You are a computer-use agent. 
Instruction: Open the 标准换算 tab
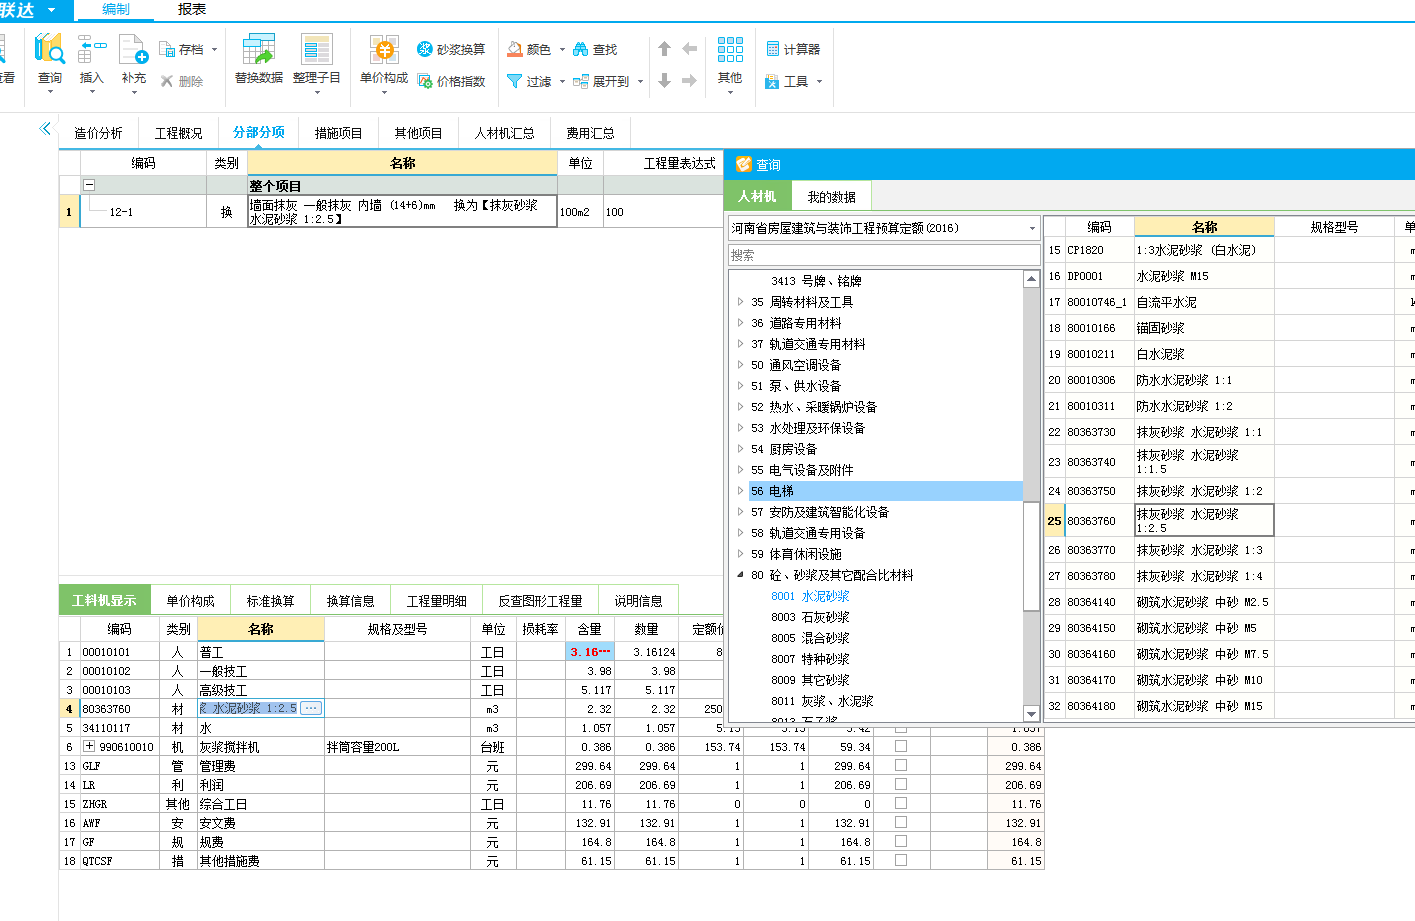tap(270, 600)
